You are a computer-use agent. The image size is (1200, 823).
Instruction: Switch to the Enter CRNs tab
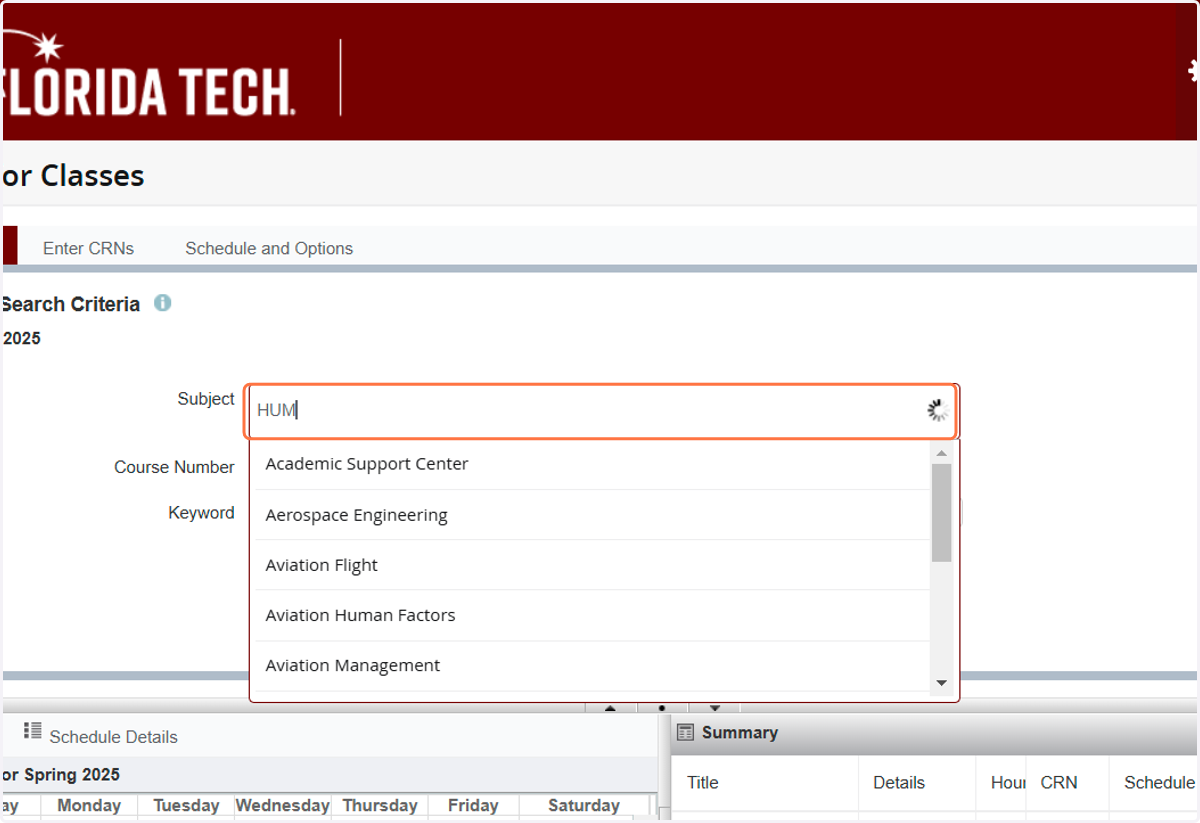(x=88, y=248)
